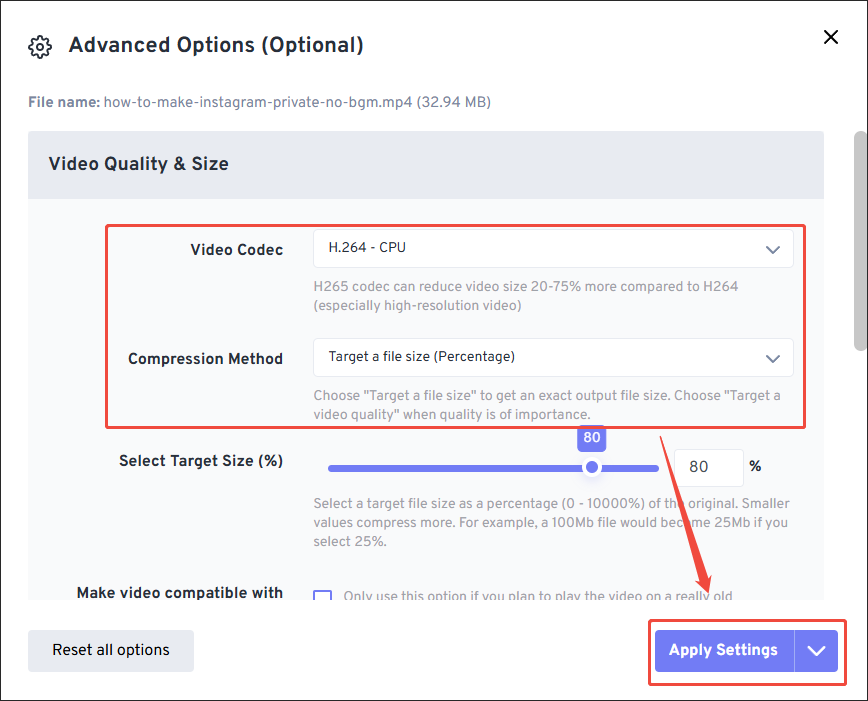Image resolution: width=868 pixels, height=701 pixels.
Task: Open the Video Codec chevron icon
Action: pos(772,249)
